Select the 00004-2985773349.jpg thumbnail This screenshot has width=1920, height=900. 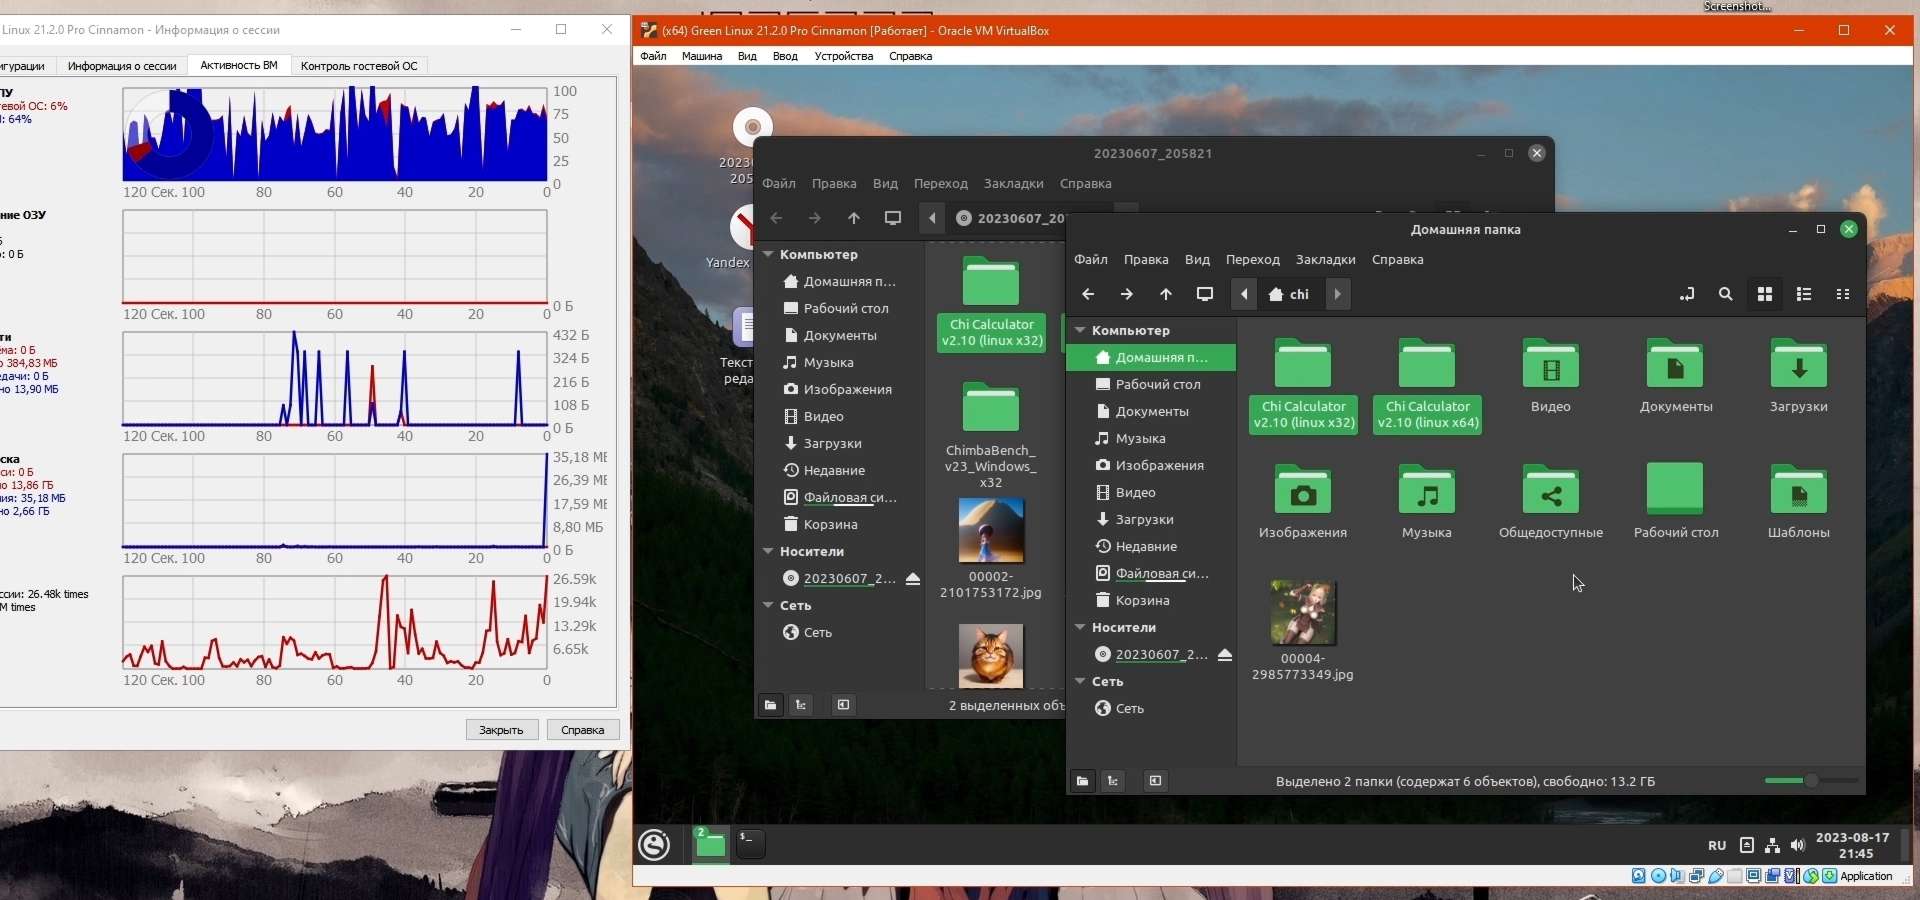tap(1303, 613)
